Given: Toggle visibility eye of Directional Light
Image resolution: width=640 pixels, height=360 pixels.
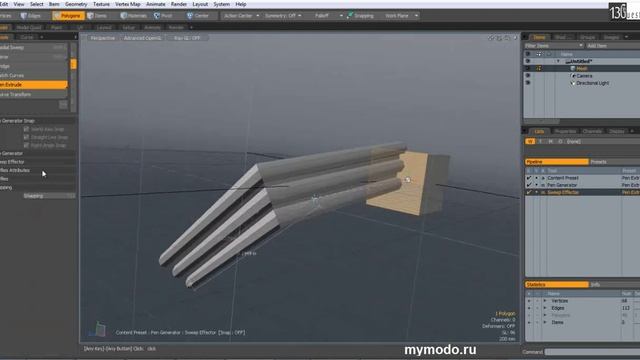Looking at the screenshot, I should pyautogui.click(x=528, y=83).
